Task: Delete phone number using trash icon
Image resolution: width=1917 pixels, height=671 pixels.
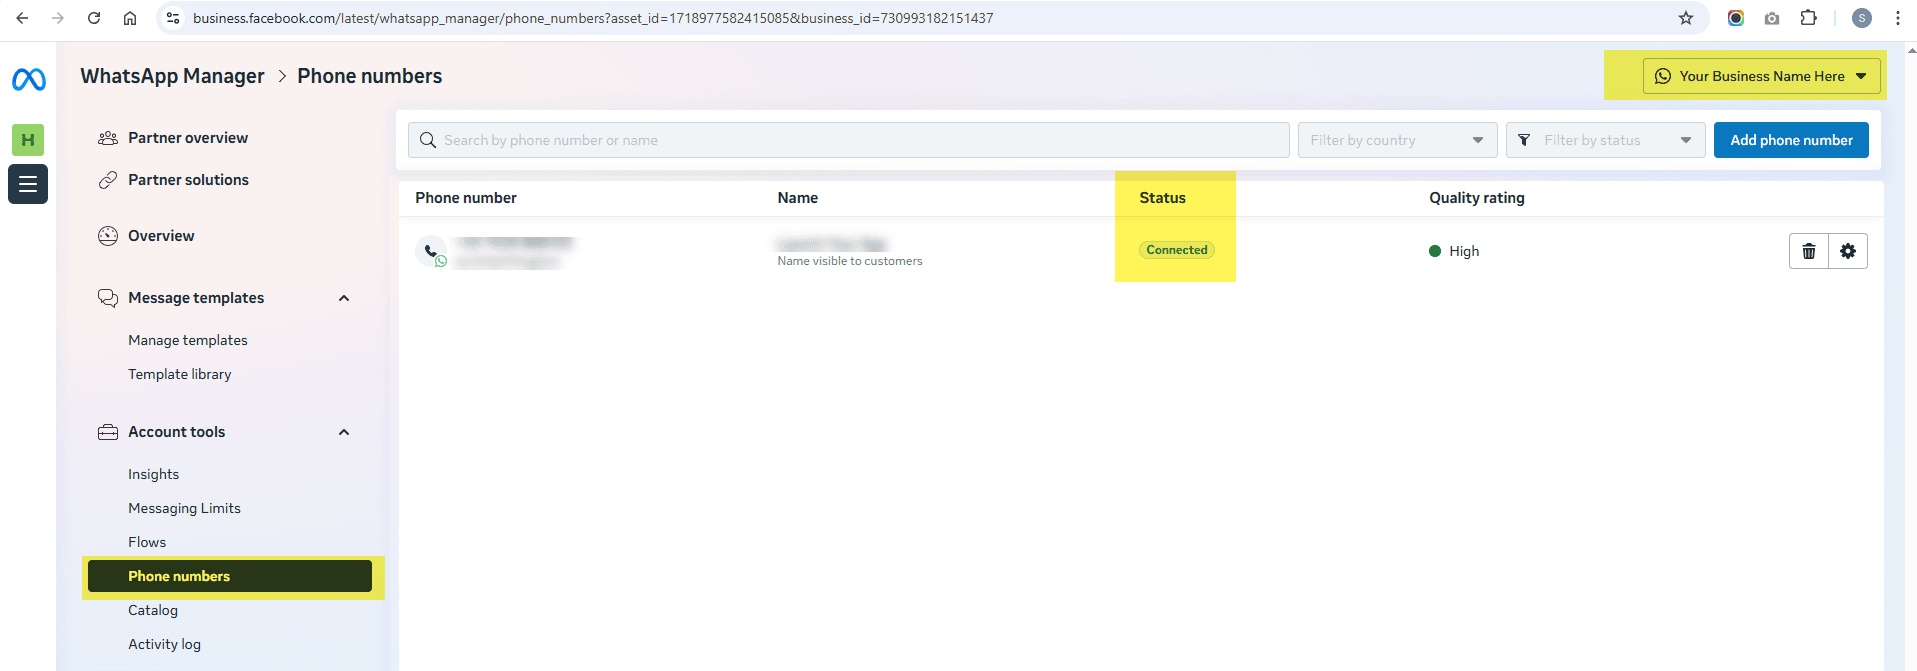Action: pos(1808,251)
